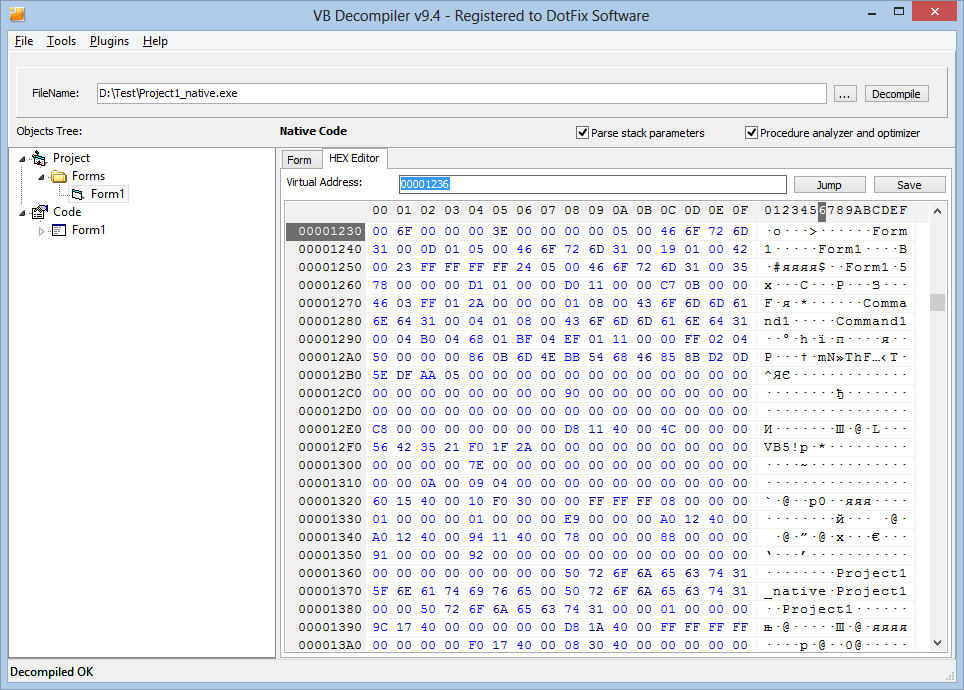Click the Project root icon in Objects Tree

click(x=39, y=159)
